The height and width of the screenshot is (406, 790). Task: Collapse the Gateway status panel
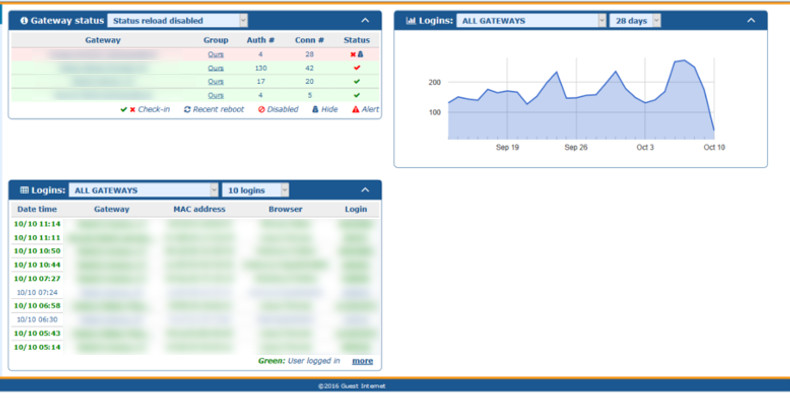(x=365, y=21)
